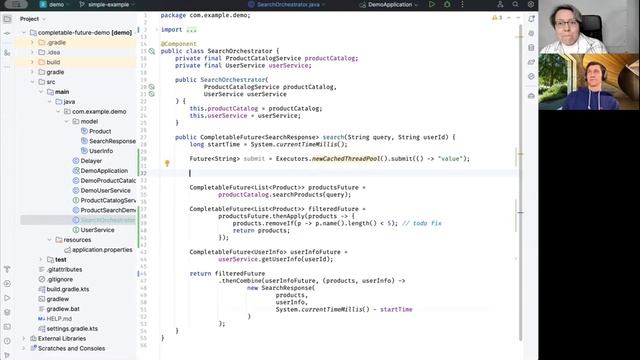Go to next highlighted error arrow
Screen dimensions: 640x360
[x=518, y=18]
